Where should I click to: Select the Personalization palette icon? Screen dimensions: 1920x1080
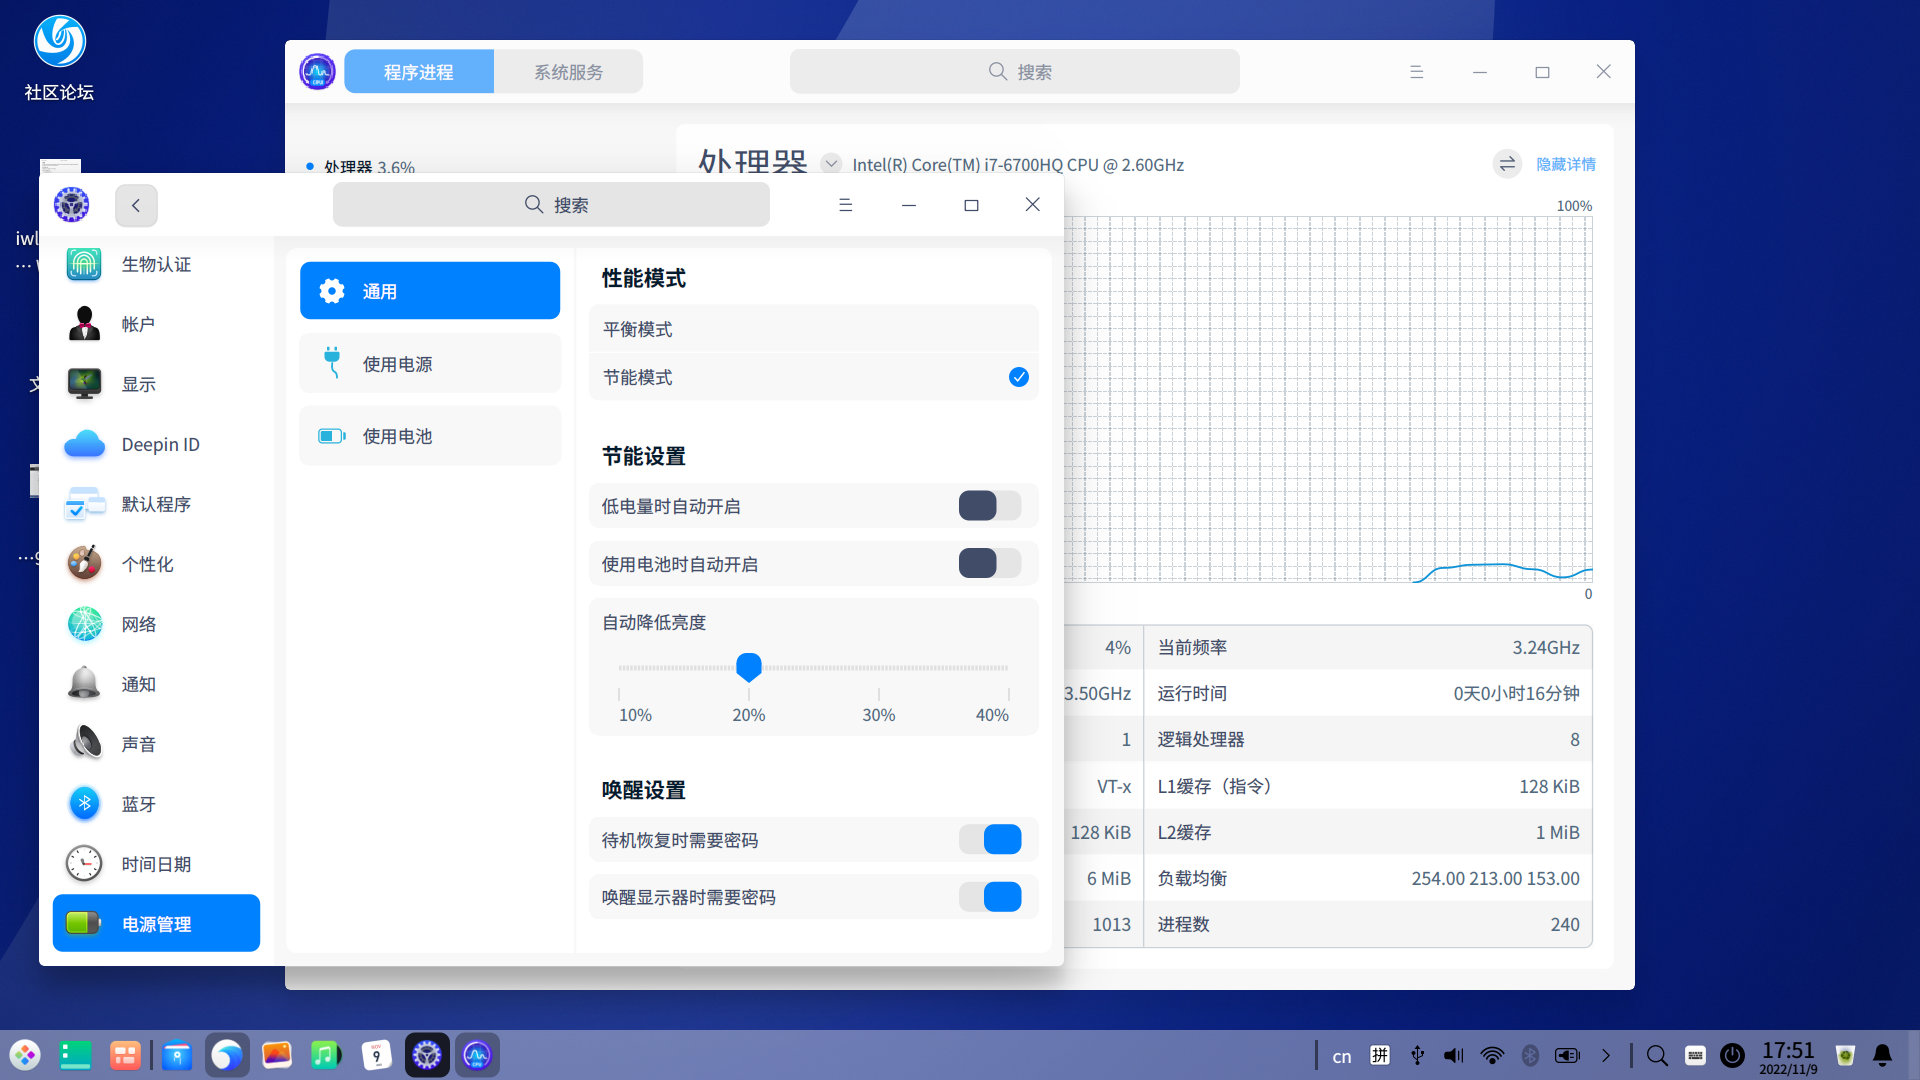tap(84, 564)
